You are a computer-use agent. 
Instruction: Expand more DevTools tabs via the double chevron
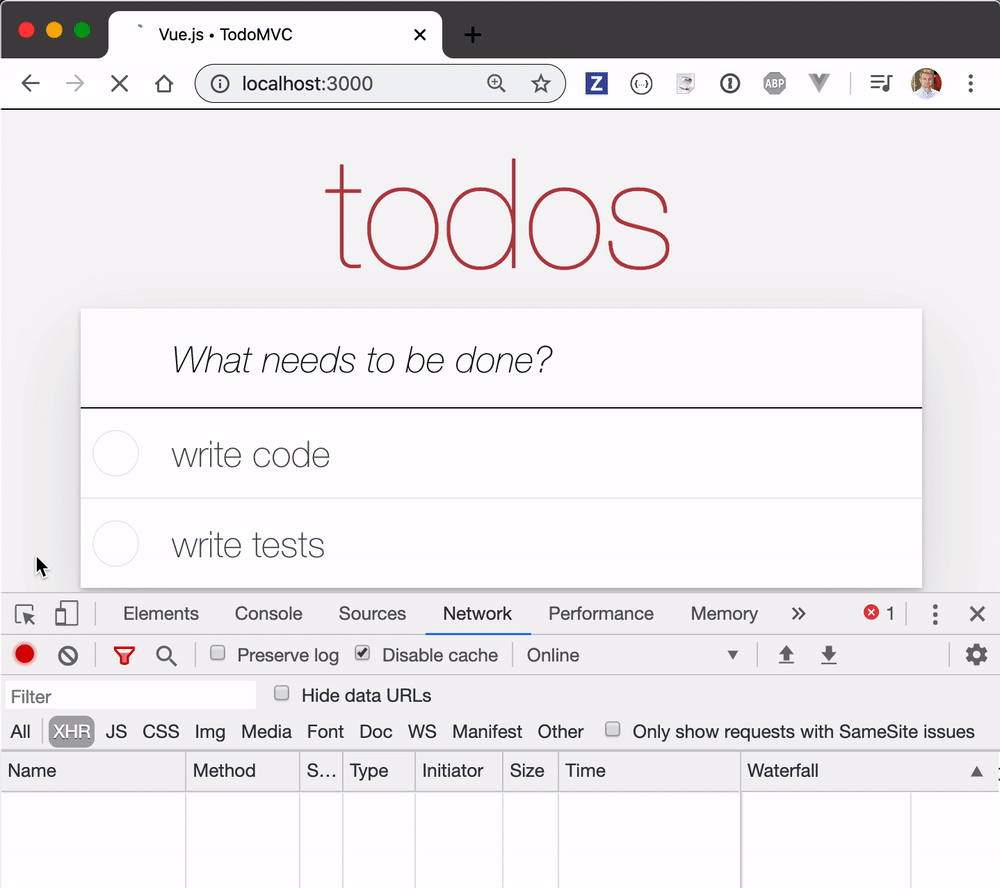point(798,614)
